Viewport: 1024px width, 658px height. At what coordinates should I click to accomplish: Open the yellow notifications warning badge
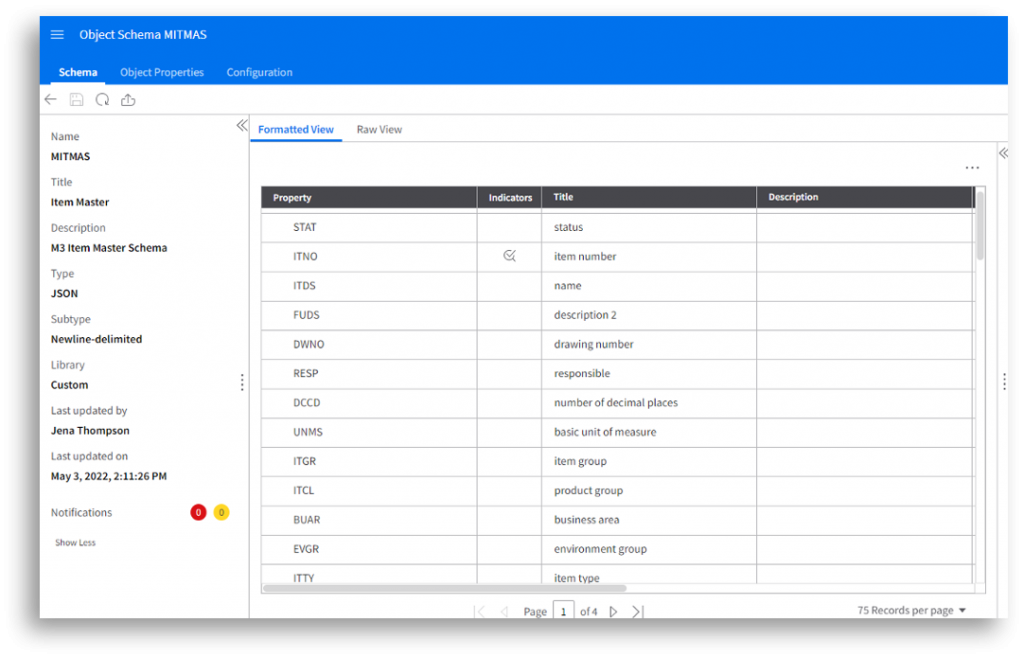point(221,512)
